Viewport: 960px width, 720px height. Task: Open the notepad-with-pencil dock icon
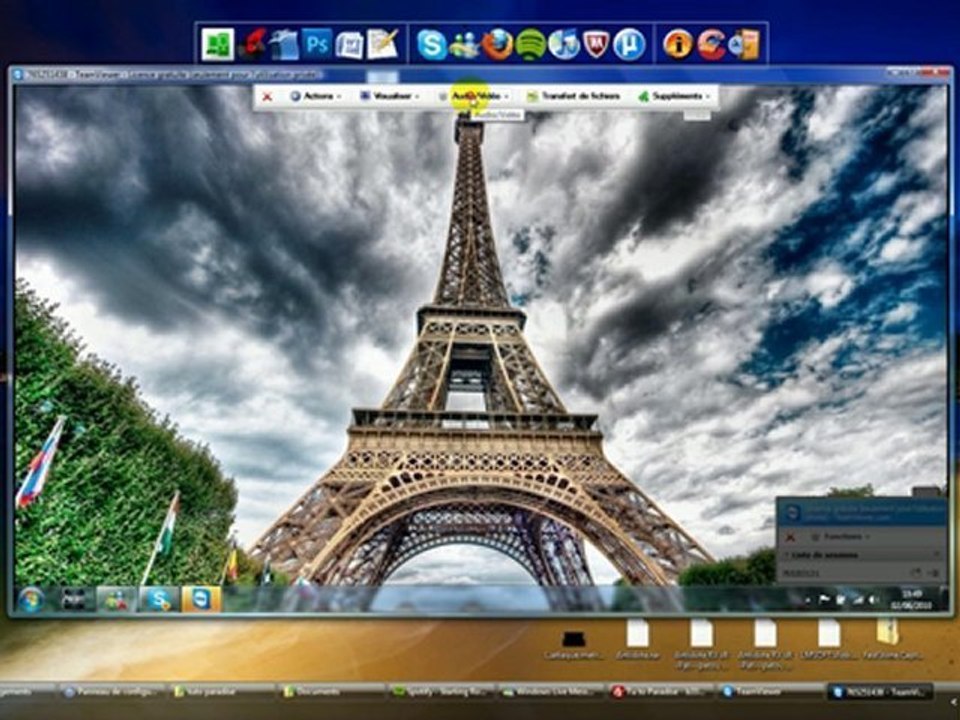tap(383, 44)
